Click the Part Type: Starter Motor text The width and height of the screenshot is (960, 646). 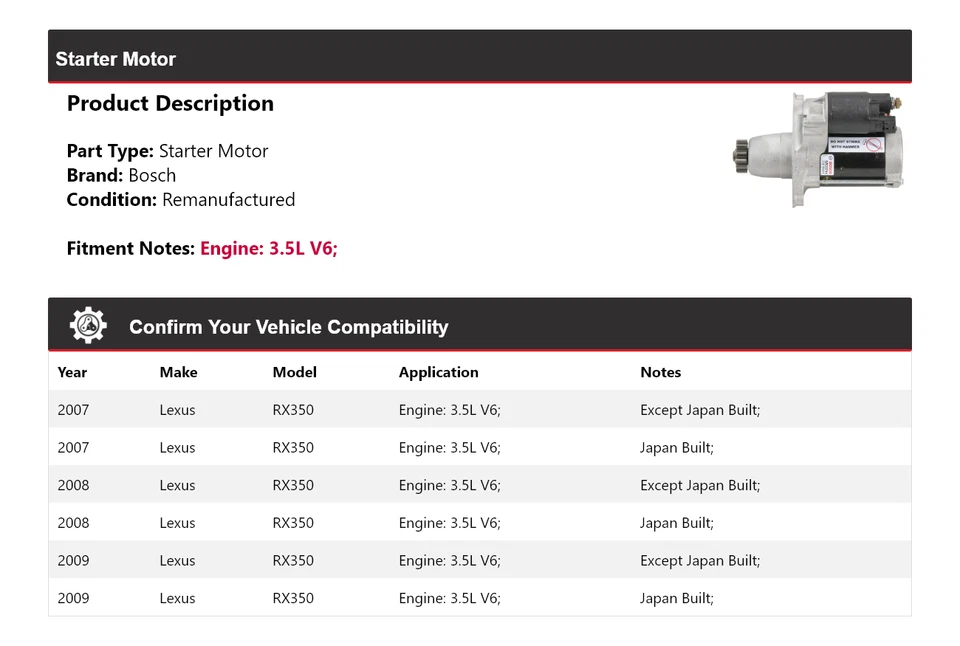(x=167, y=151)
